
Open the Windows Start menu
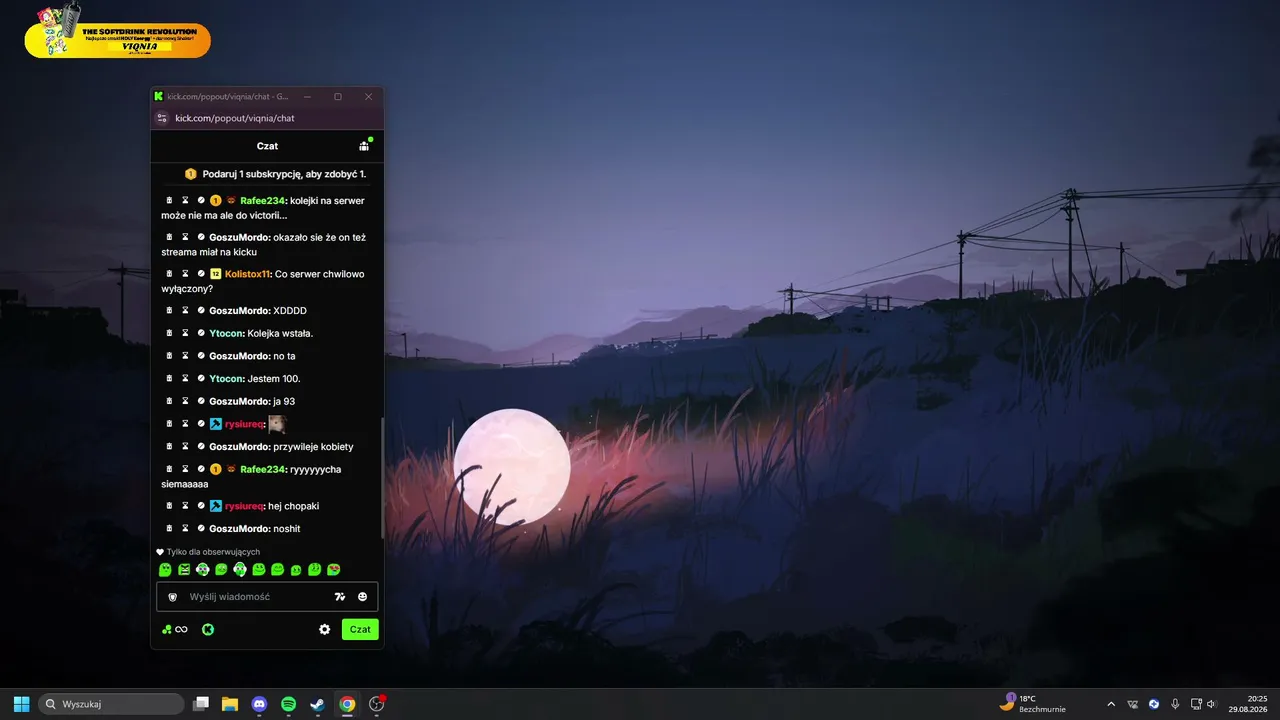click(x=21, y=704)
